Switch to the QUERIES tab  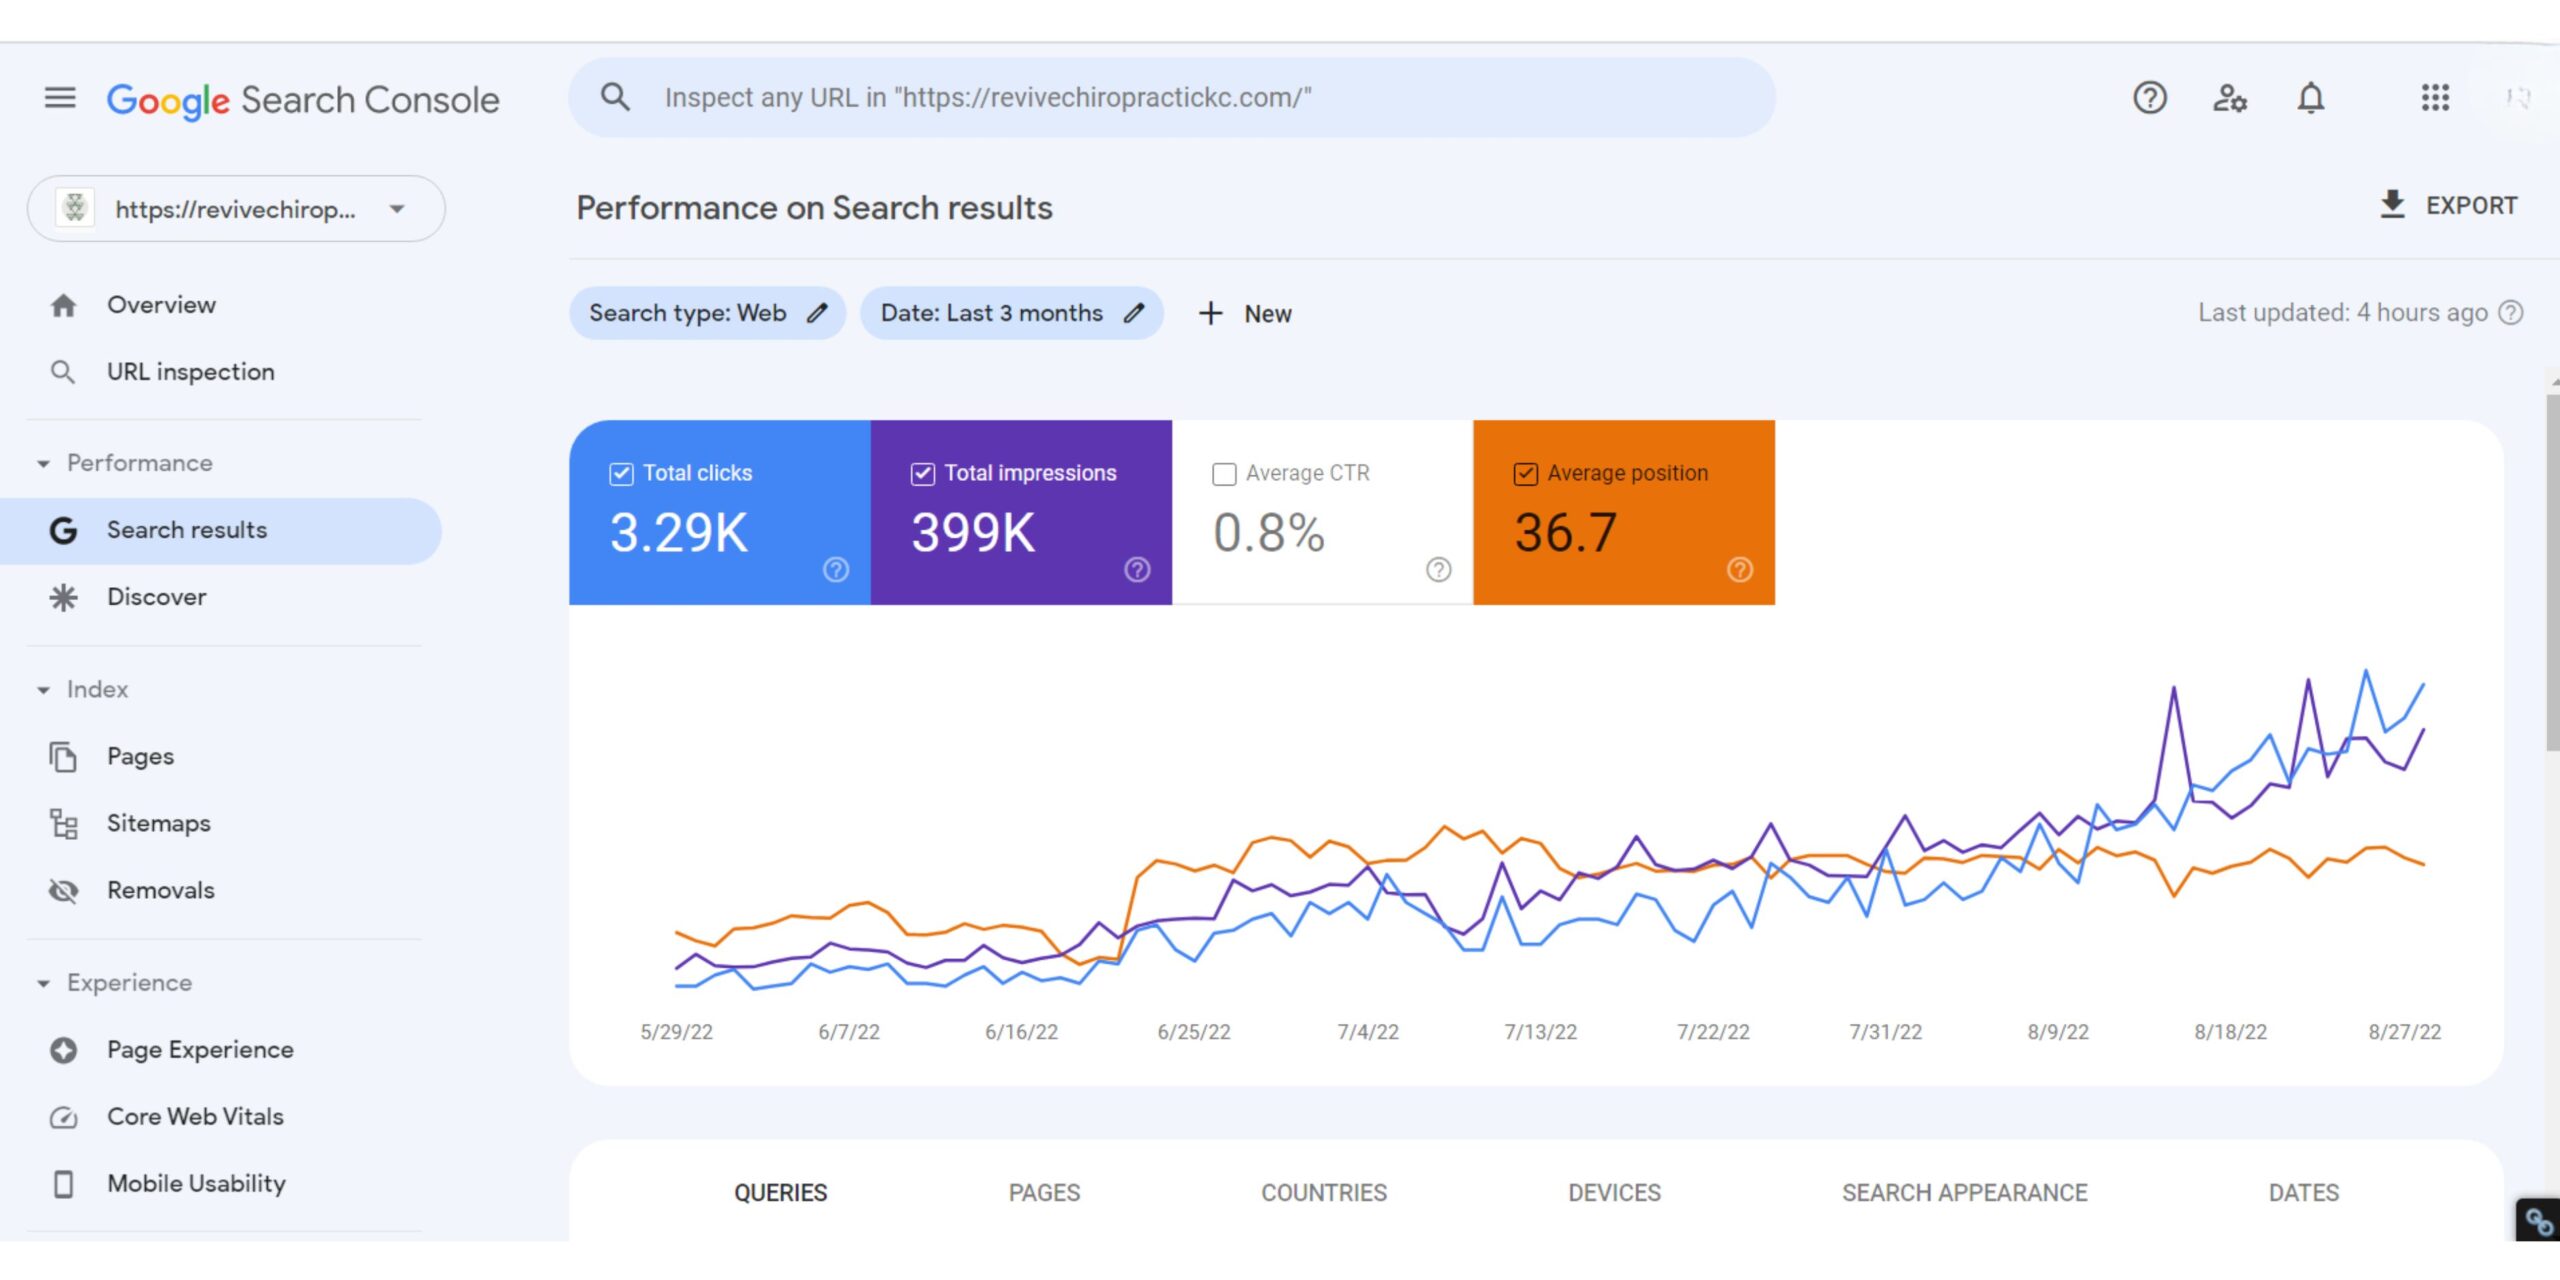[x=780, y=1193]
